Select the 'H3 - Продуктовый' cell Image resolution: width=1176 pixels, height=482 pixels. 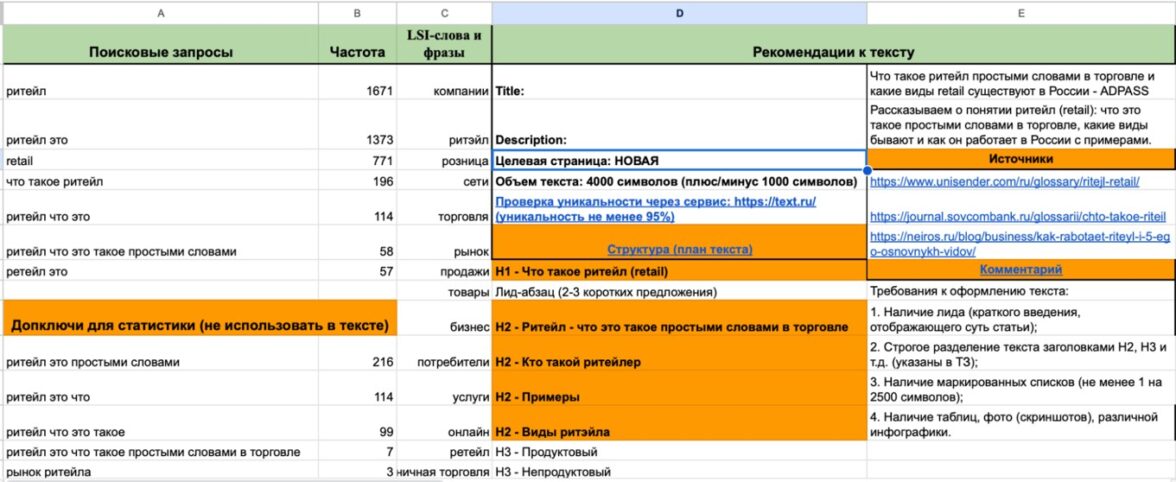(680, 451)
